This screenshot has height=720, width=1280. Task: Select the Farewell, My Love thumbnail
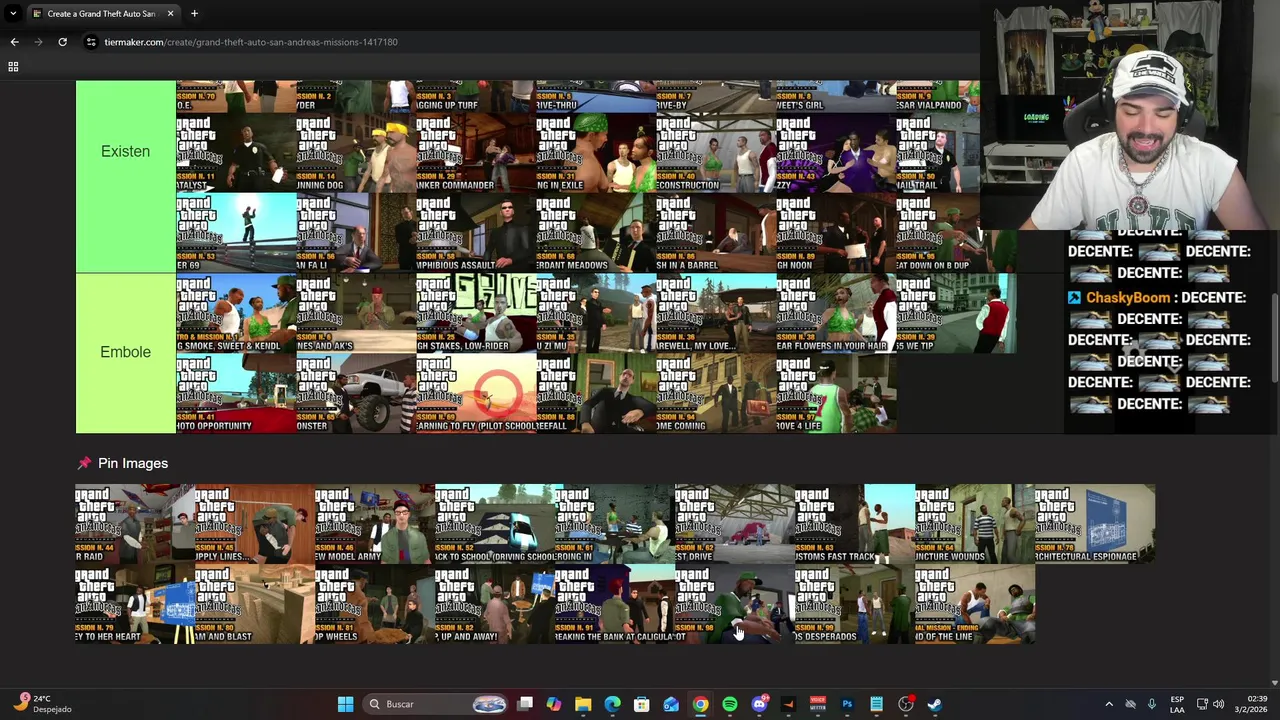tap(715, 313)
